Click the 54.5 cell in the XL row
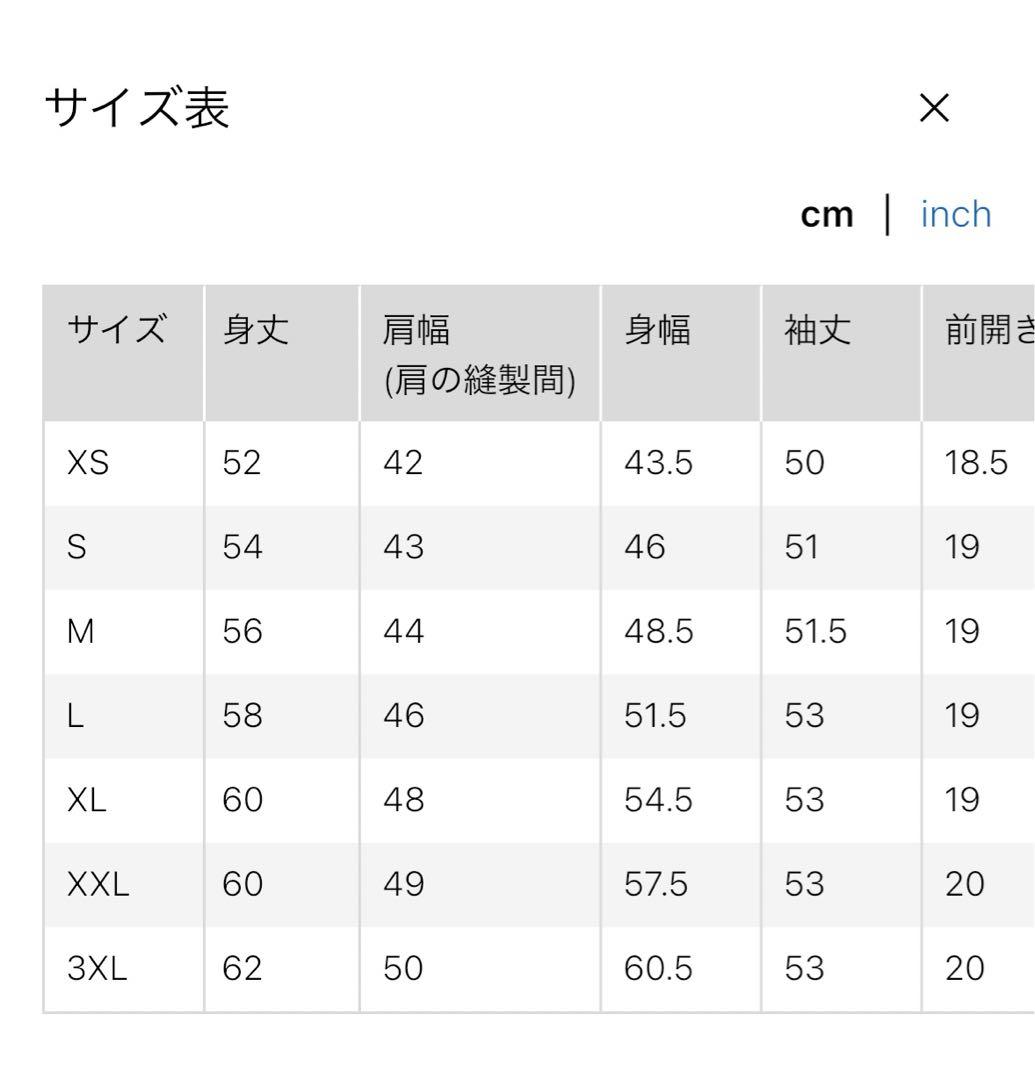Viewport: 1035px width, 1080px height. click(658, 800)
